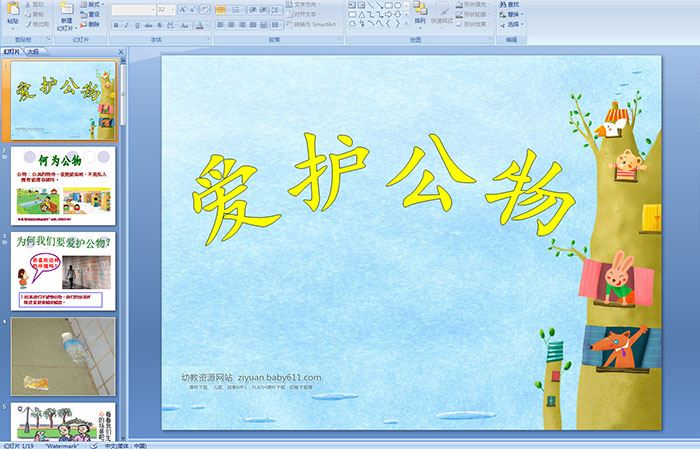This screenshot has width=700, height=449.
Task: Switch to the Outline (大纲) tab
Action: 34,50
